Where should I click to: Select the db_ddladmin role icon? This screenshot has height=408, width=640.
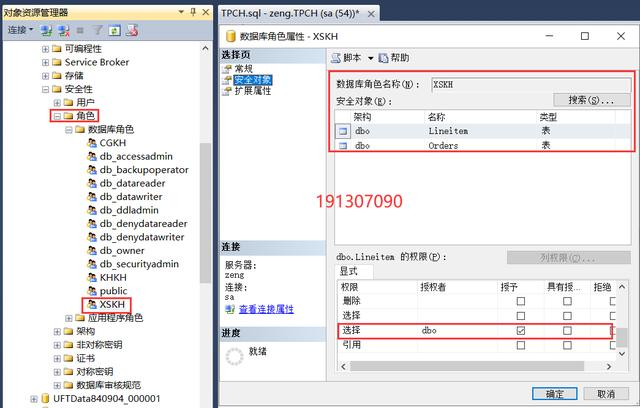click(x=92, y=211)
